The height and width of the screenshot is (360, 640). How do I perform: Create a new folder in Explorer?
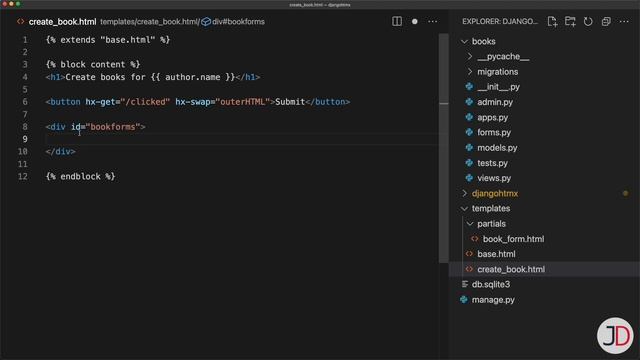point(570,21)
